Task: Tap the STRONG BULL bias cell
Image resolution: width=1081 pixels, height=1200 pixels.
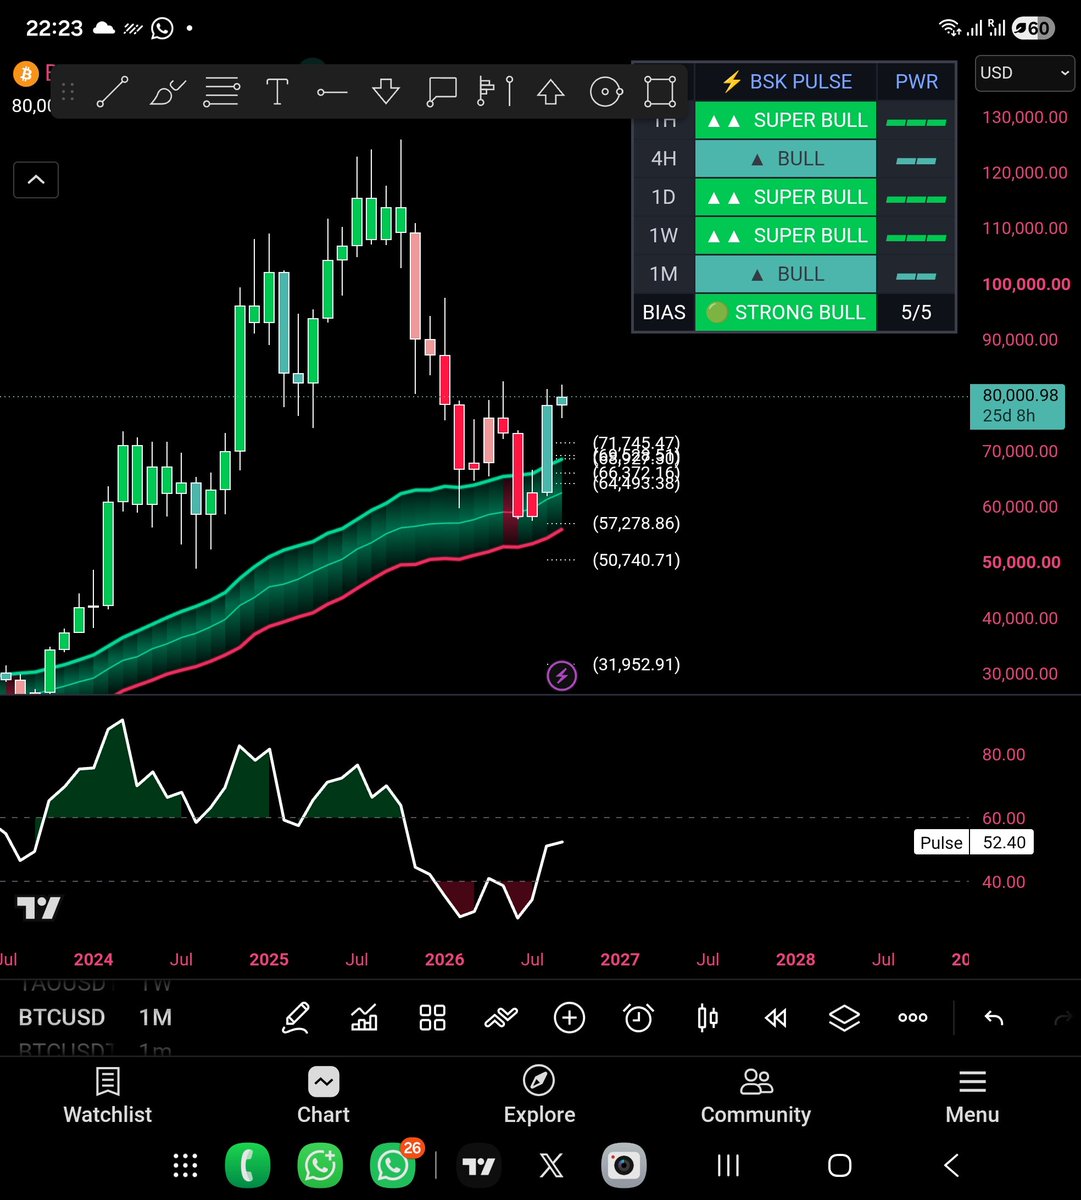Action: pyautogui.click(x=786, y=313)
